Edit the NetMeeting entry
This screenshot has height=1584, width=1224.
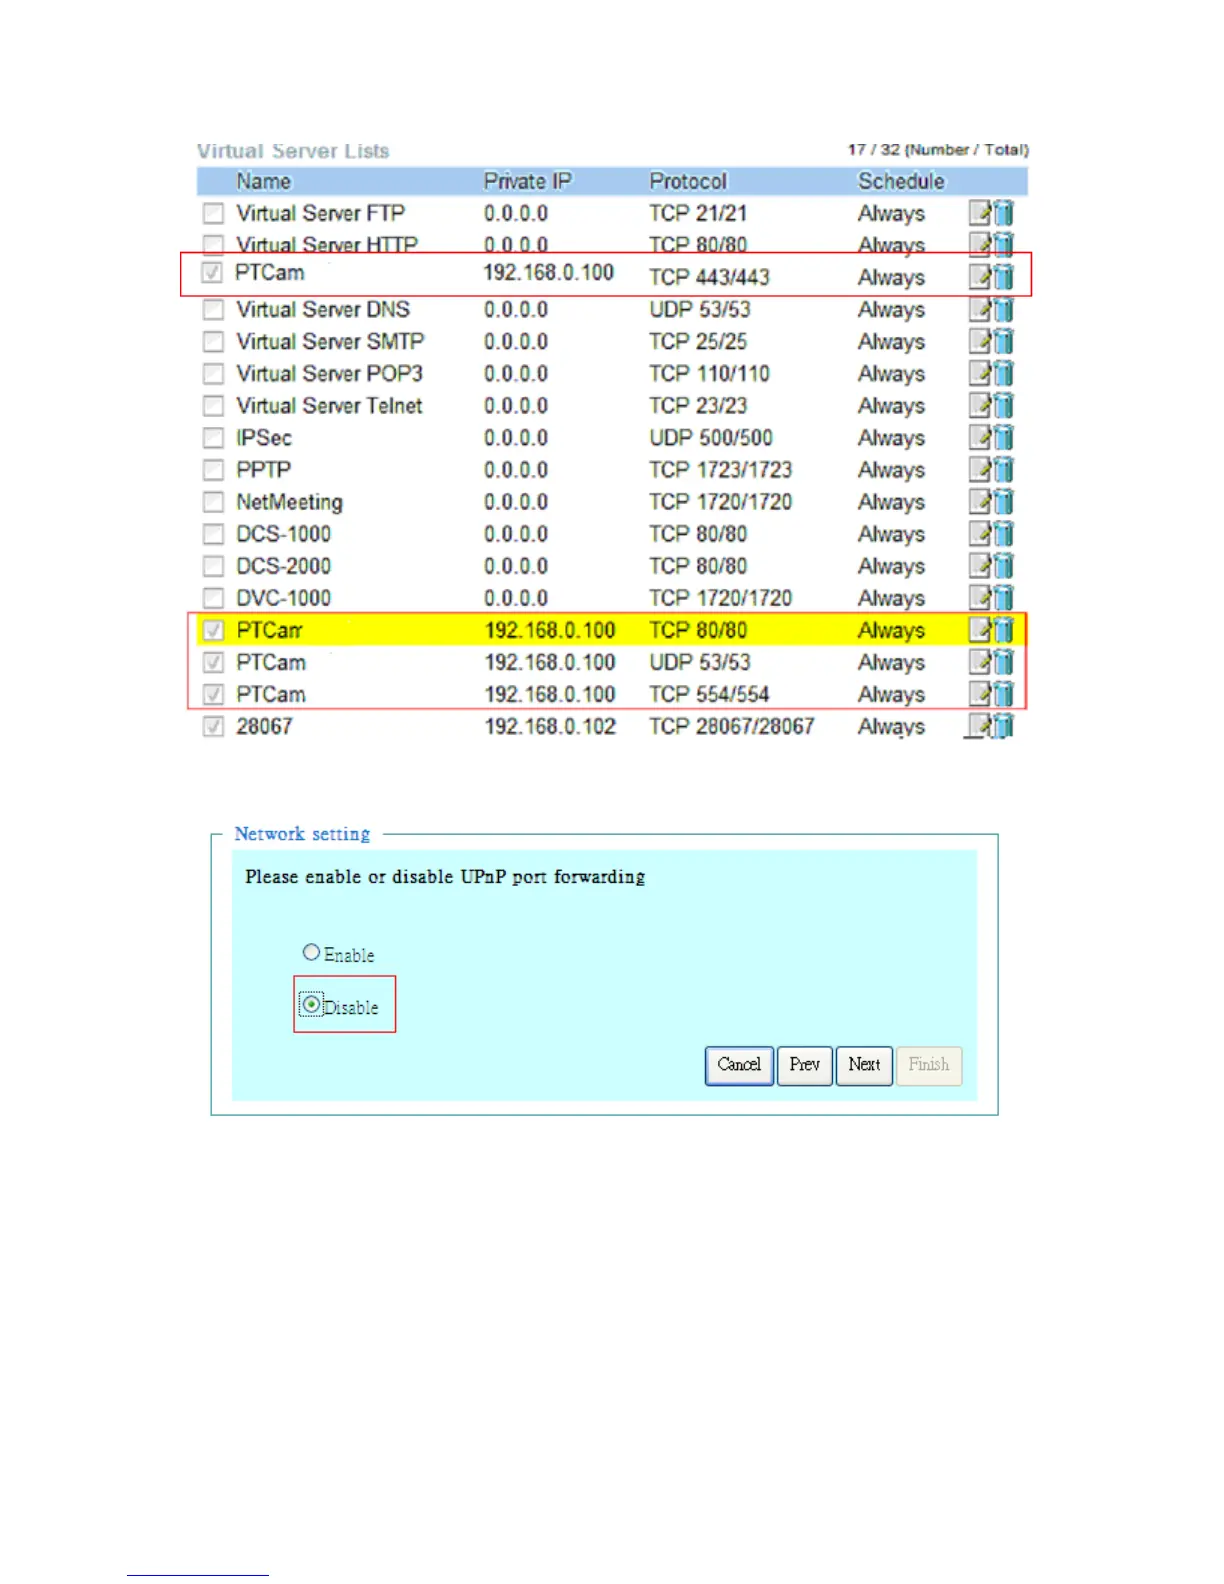[x=980, y=501]
